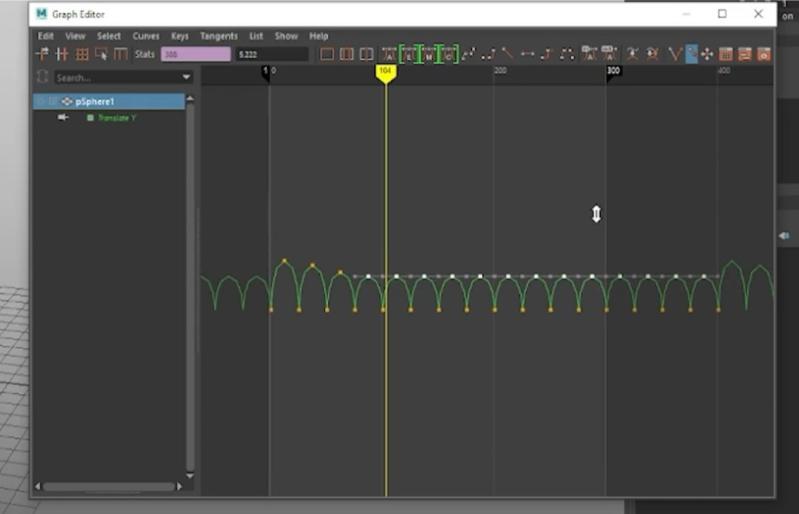Screen dimensions: 799x514
Task: Click the green-bracketed E tangent icon
Action: tap(409, 54)
